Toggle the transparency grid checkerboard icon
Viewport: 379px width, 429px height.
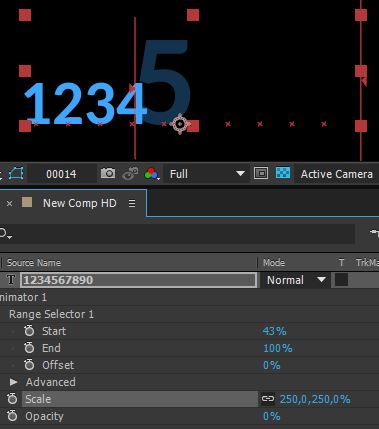(x=283, y=173)
